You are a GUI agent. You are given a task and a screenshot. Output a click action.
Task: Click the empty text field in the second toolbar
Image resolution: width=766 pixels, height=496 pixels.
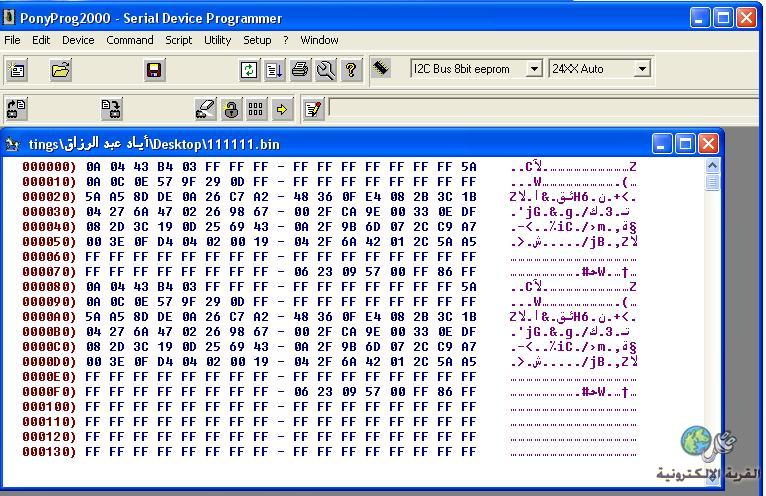point(543,108)
